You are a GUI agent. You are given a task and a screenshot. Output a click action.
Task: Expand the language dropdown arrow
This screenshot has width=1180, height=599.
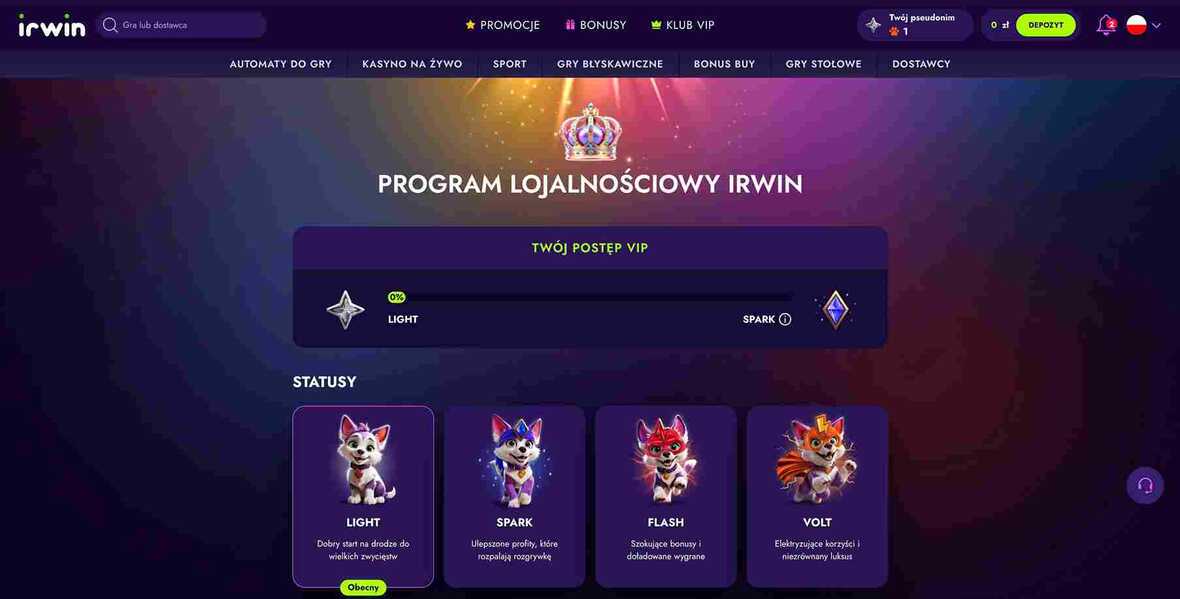[x=1157, y=26]
